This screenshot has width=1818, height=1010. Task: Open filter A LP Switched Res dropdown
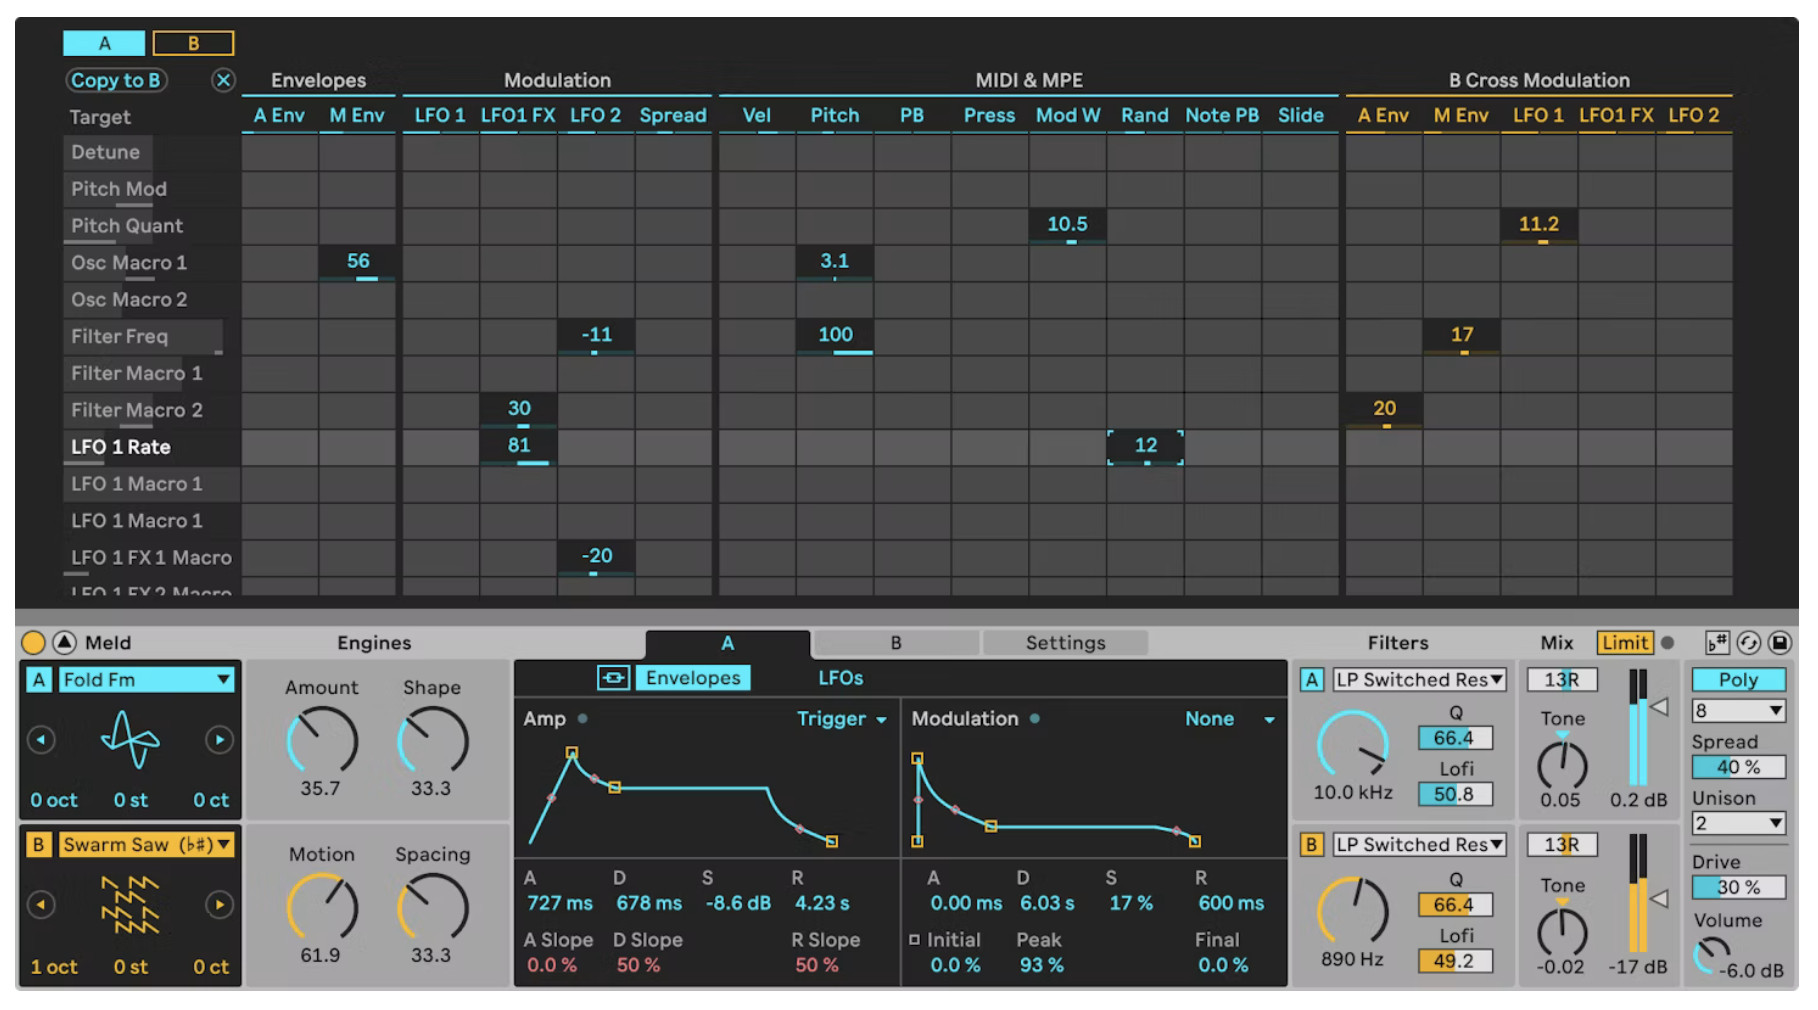[x=1419, y=680]
